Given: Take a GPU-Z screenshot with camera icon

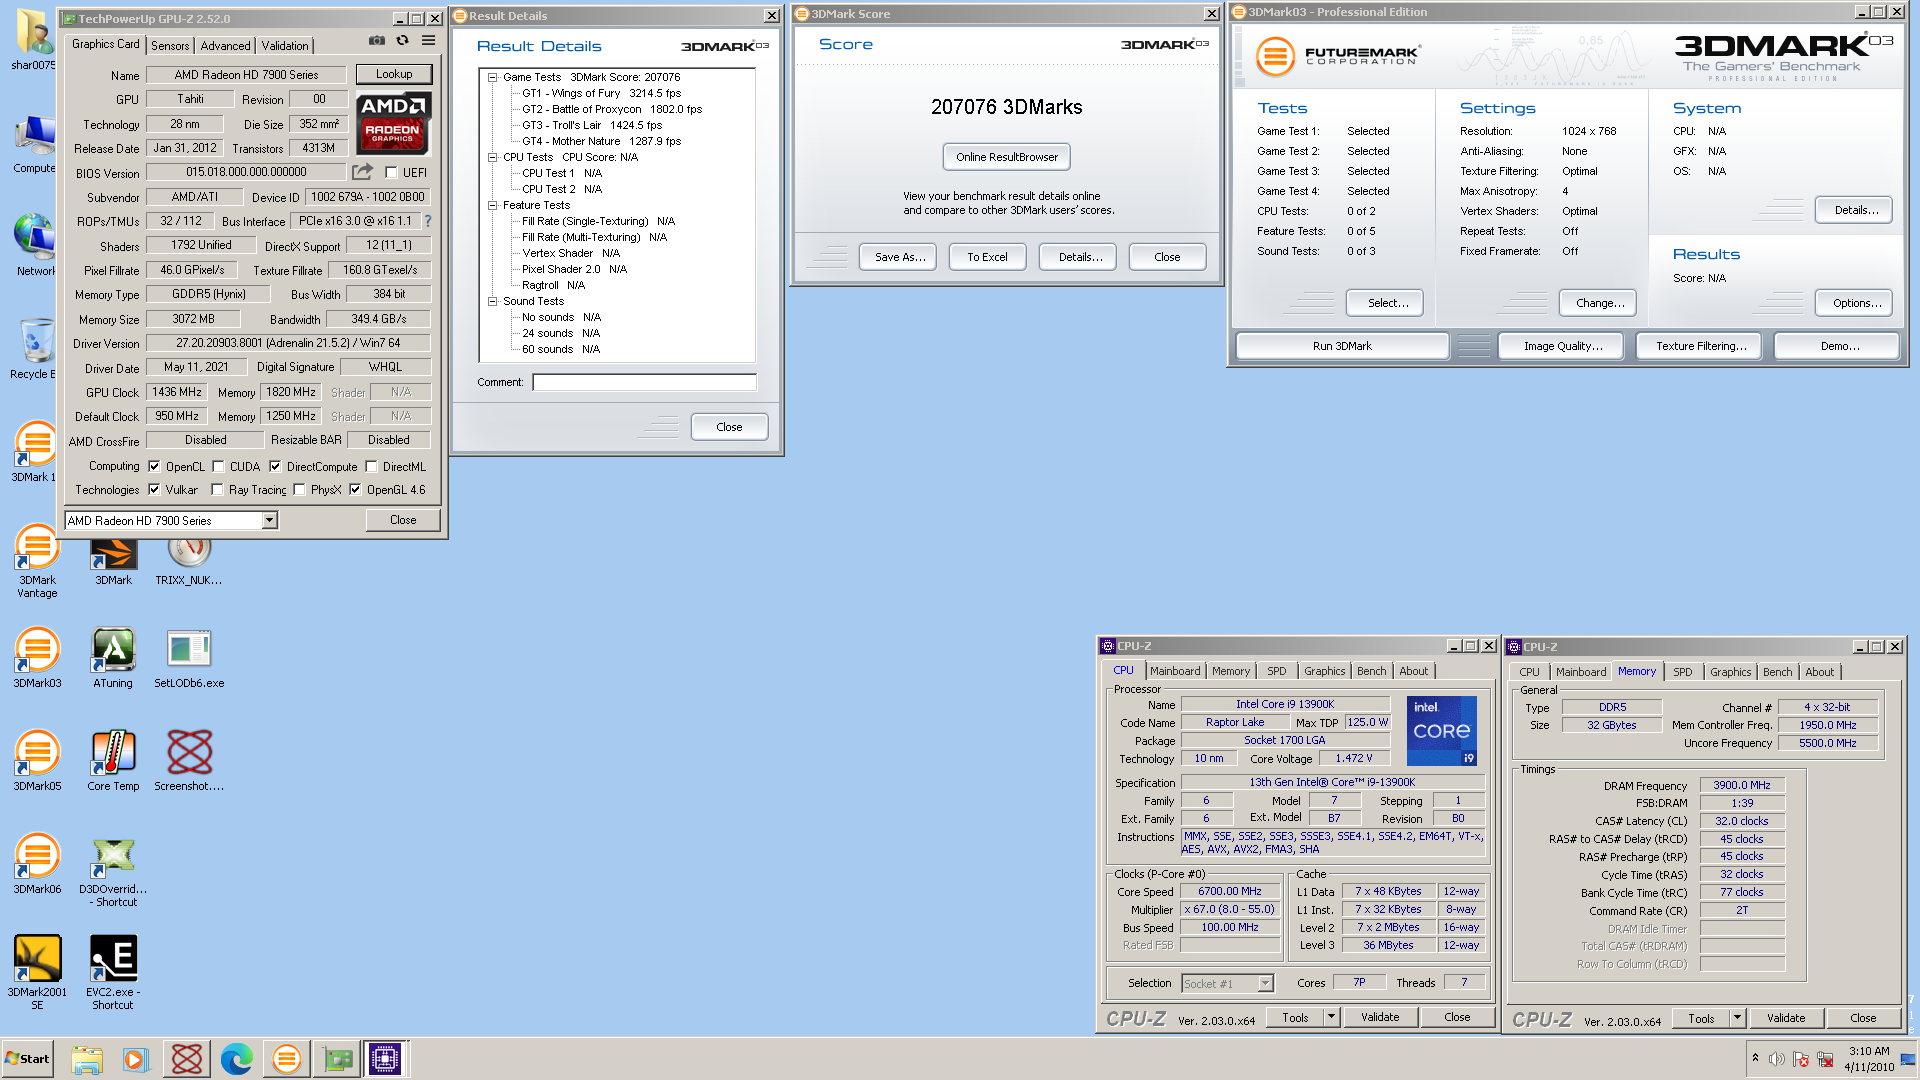Looking at the screenshot, I should (x=377, y=41).
